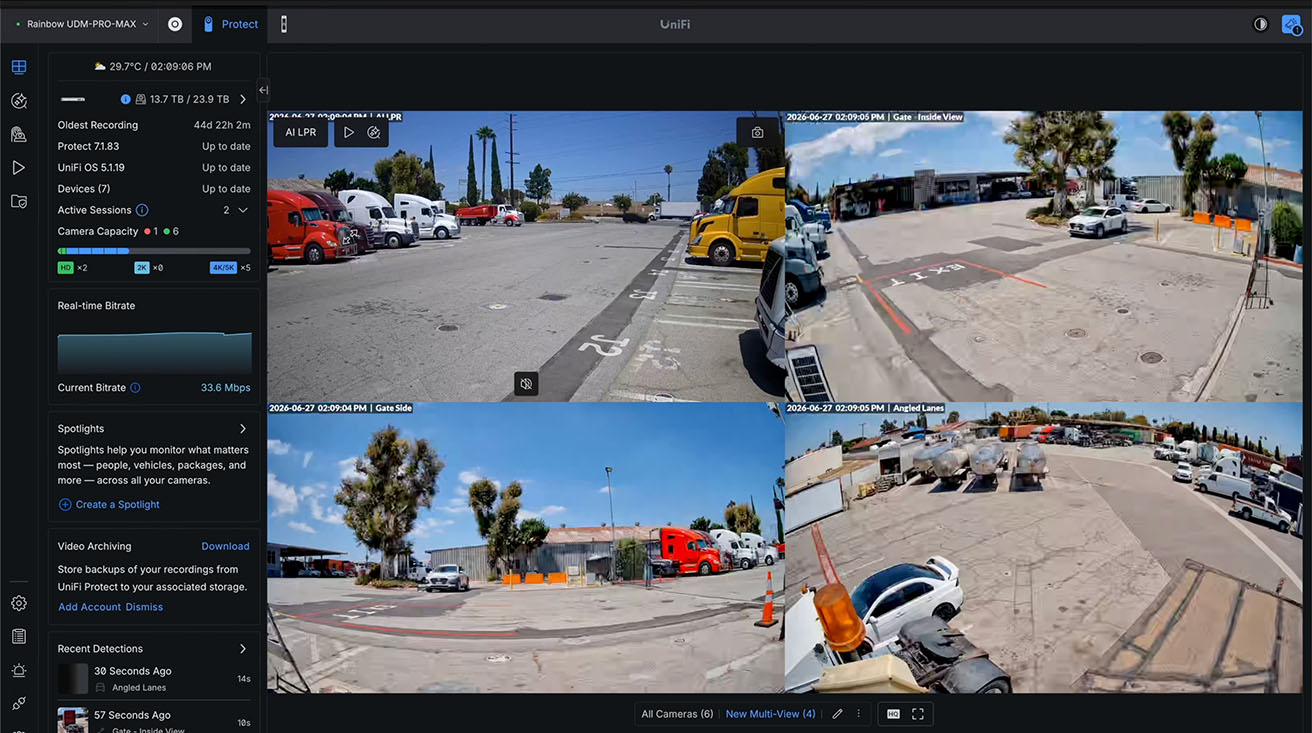Open the Playback sidebar icon
The image size is (1312, 733).
19,168
